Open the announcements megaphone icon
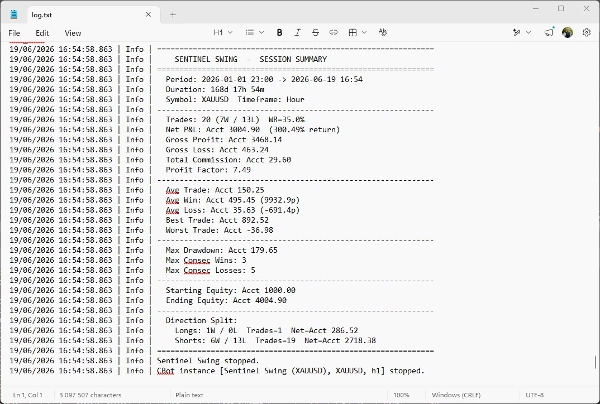This screenshot has height=404, width=600. point(549,32)
